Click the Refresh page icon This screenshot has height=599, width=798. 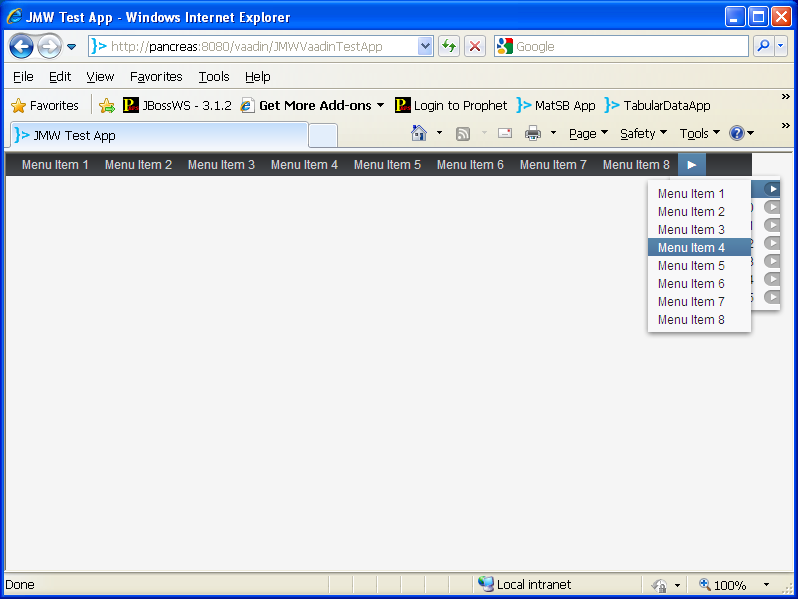pyautogui.click(x=449, y=46)
